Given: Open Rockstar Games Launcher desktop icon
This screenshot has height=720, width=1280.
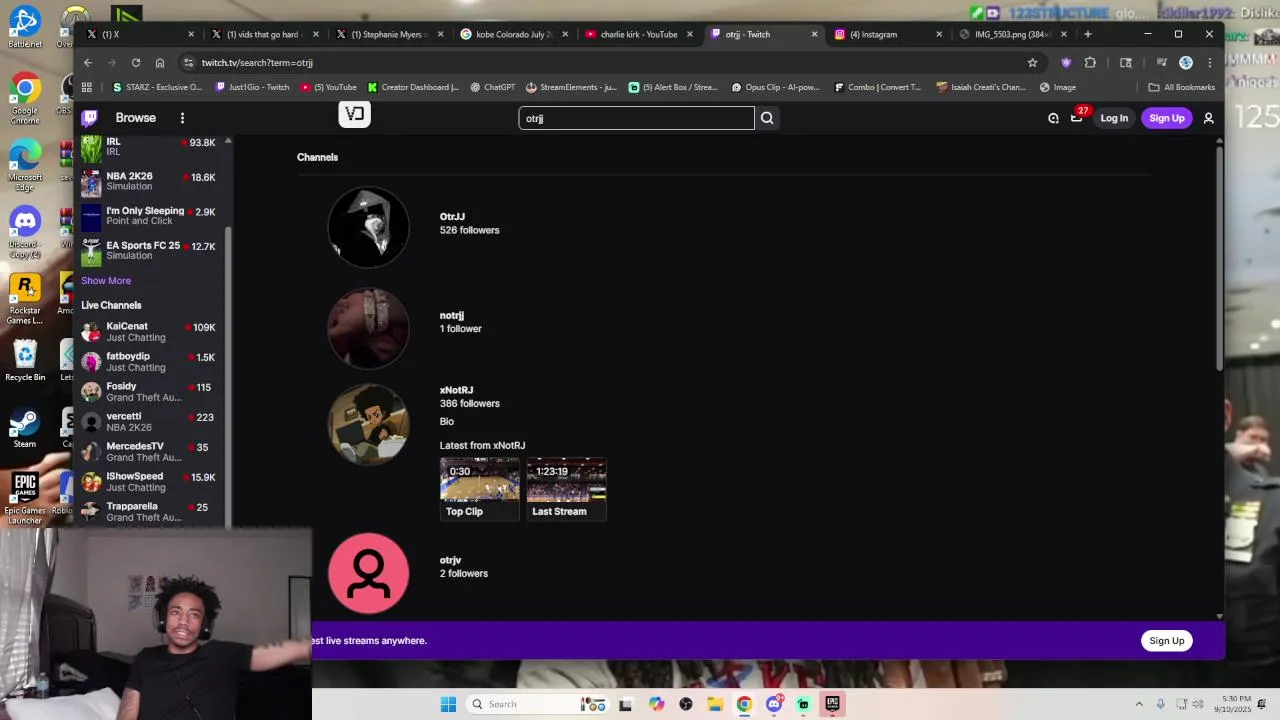Looking at the screenshot, I should [25, 299].
